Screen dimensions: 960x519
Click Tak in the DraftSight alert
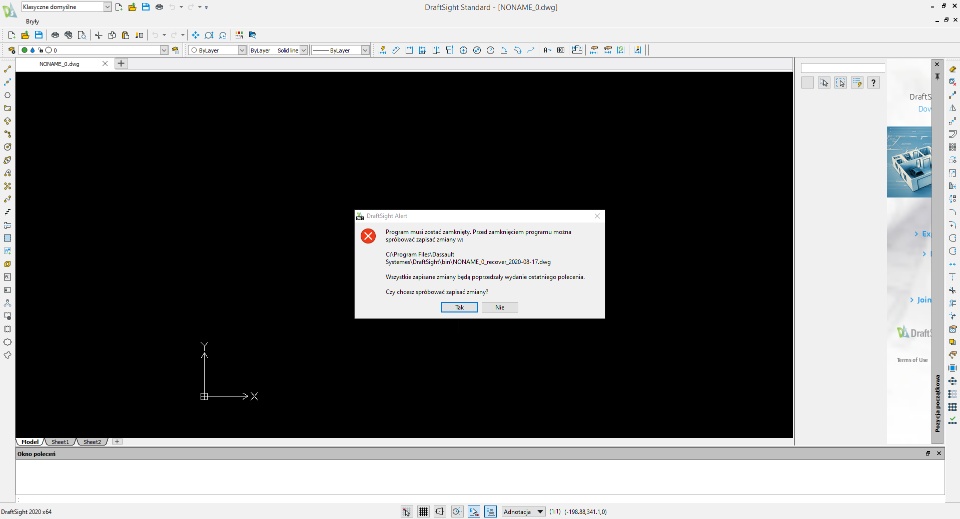pyautogui.click(x=459, y=307)
